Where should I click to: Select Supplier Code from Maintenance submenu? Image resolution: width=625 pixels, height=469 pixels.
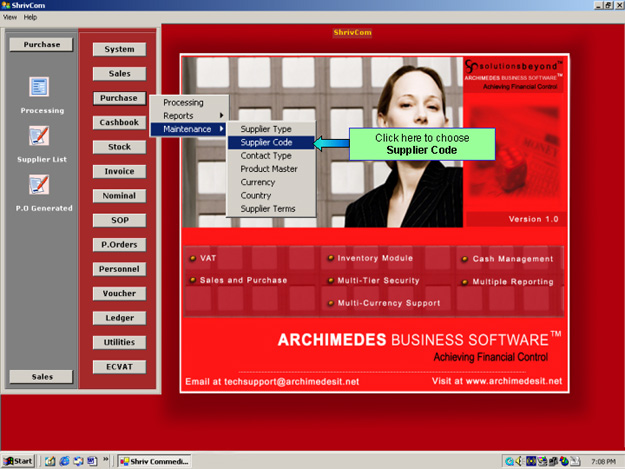(266, 143)
